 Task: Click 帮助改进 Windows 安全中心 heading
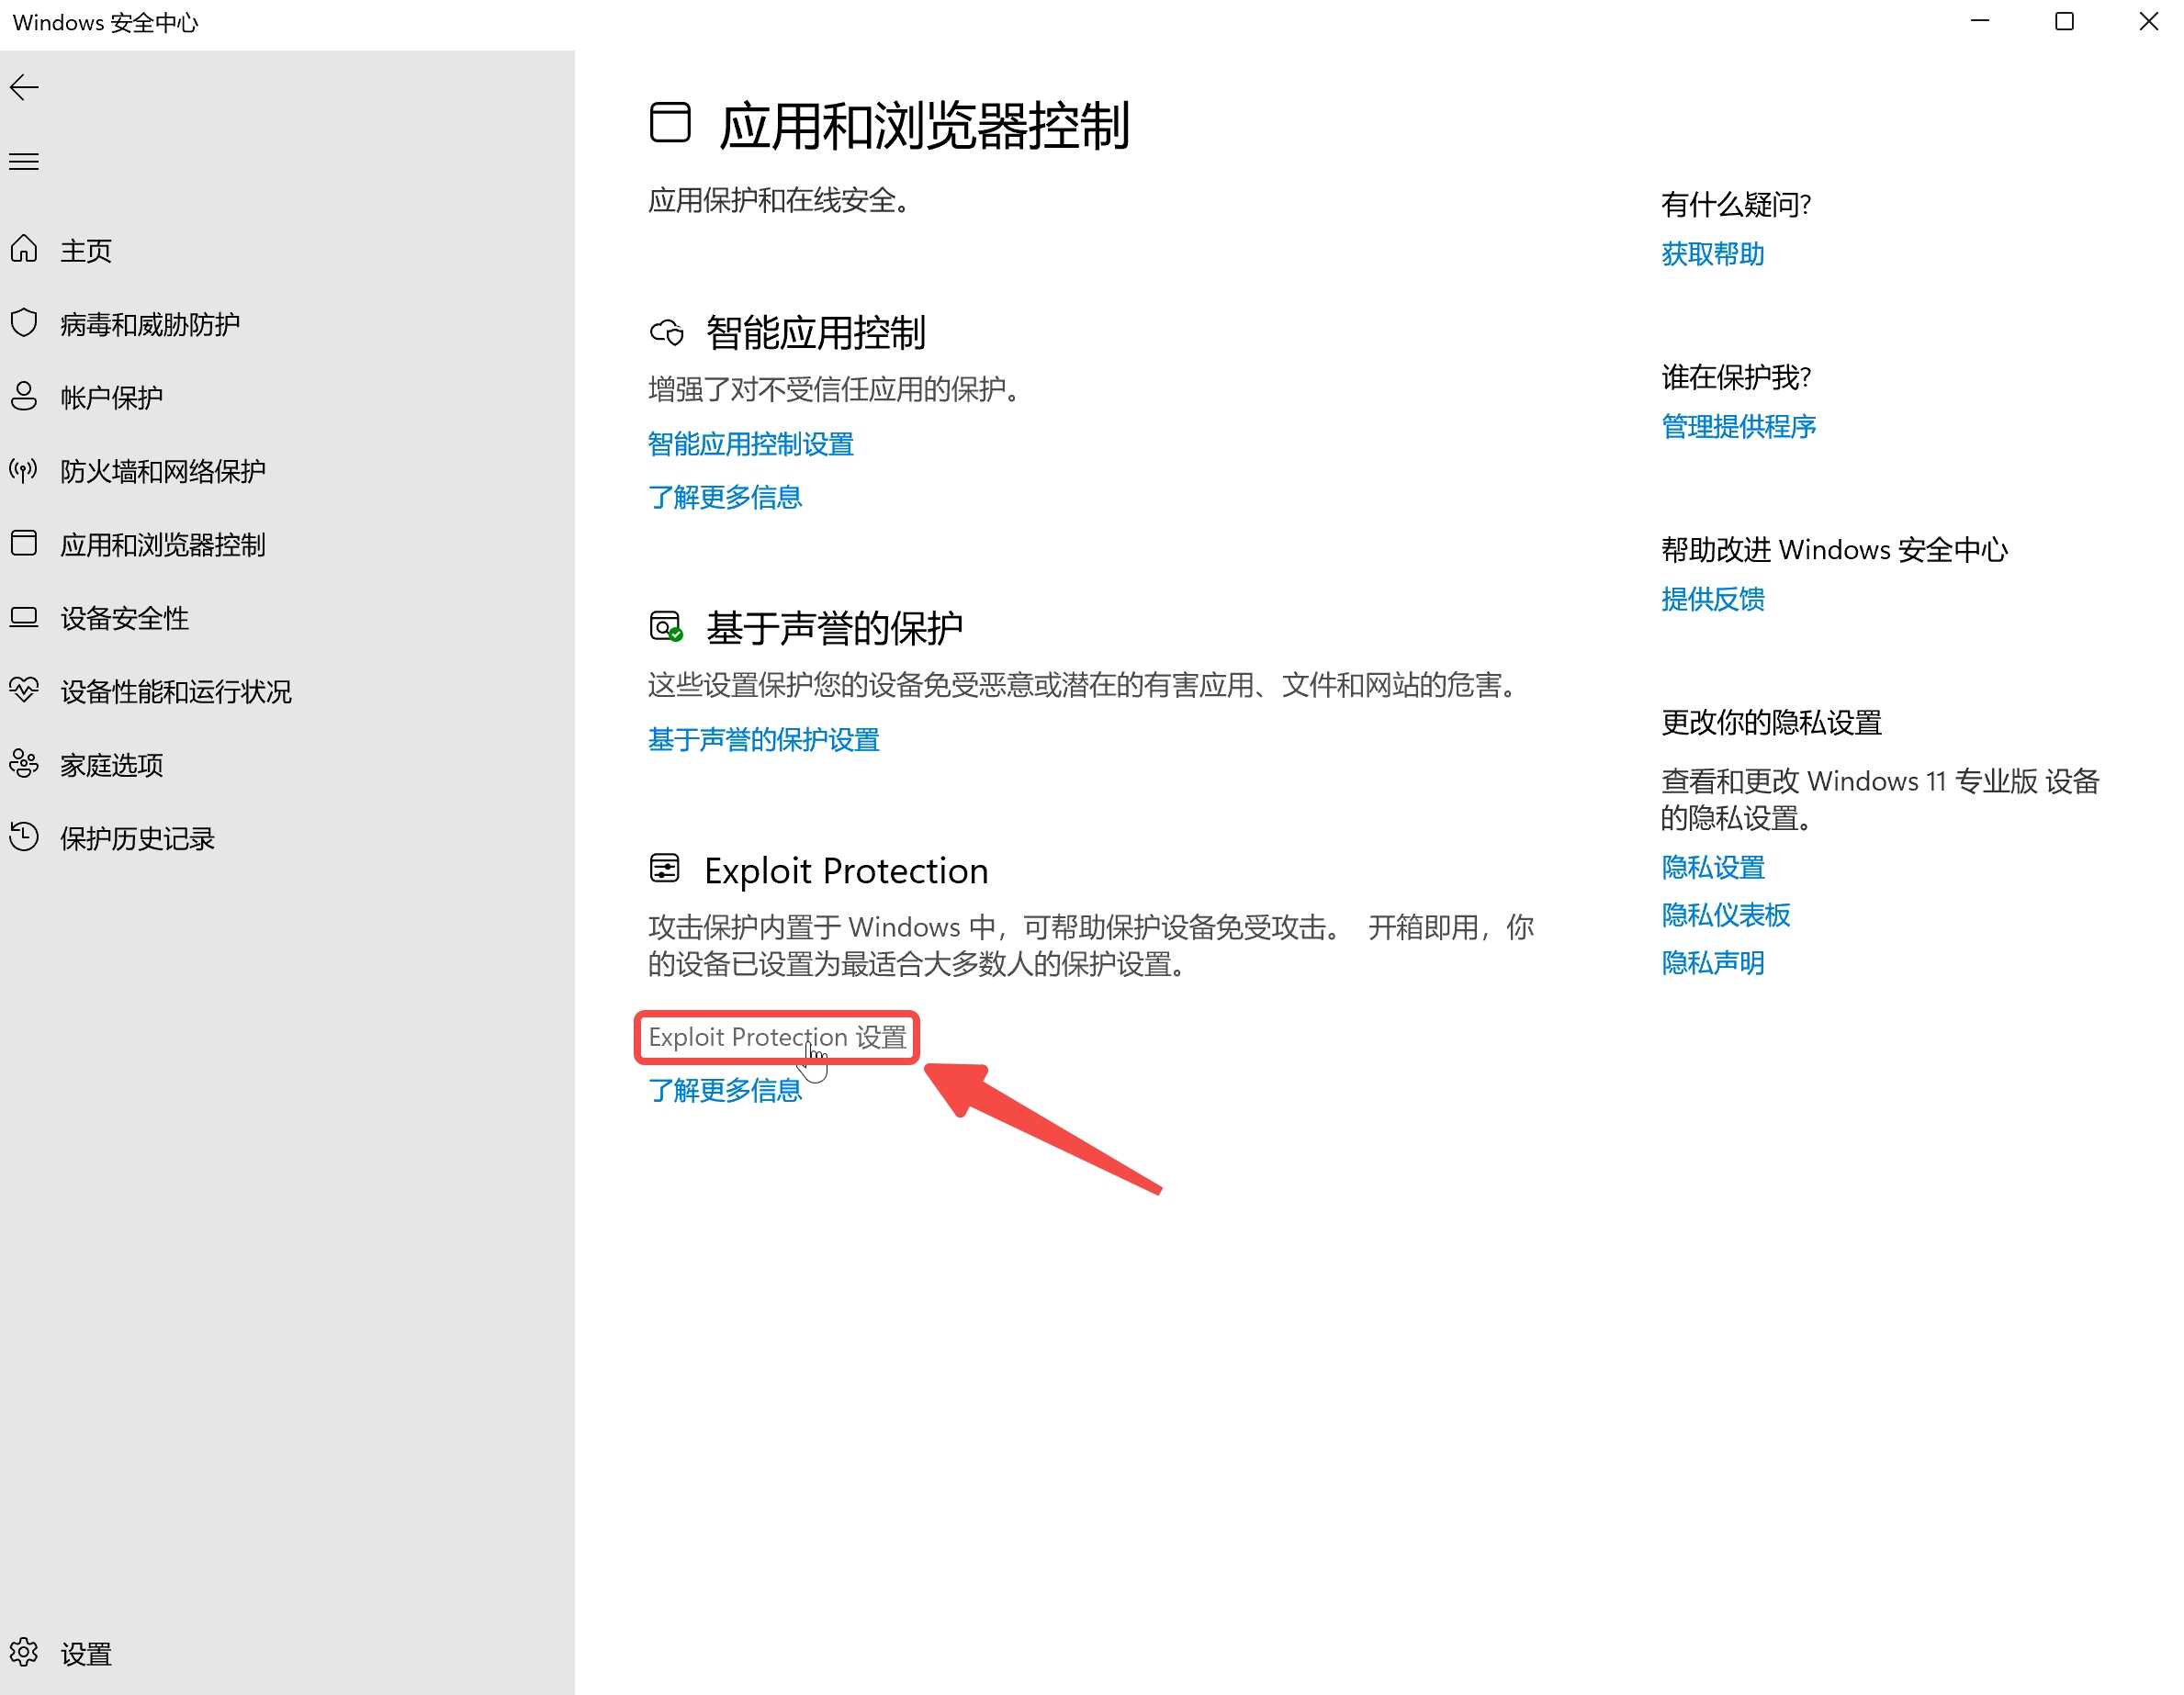pyautogui.click(x=1835, y=550)
